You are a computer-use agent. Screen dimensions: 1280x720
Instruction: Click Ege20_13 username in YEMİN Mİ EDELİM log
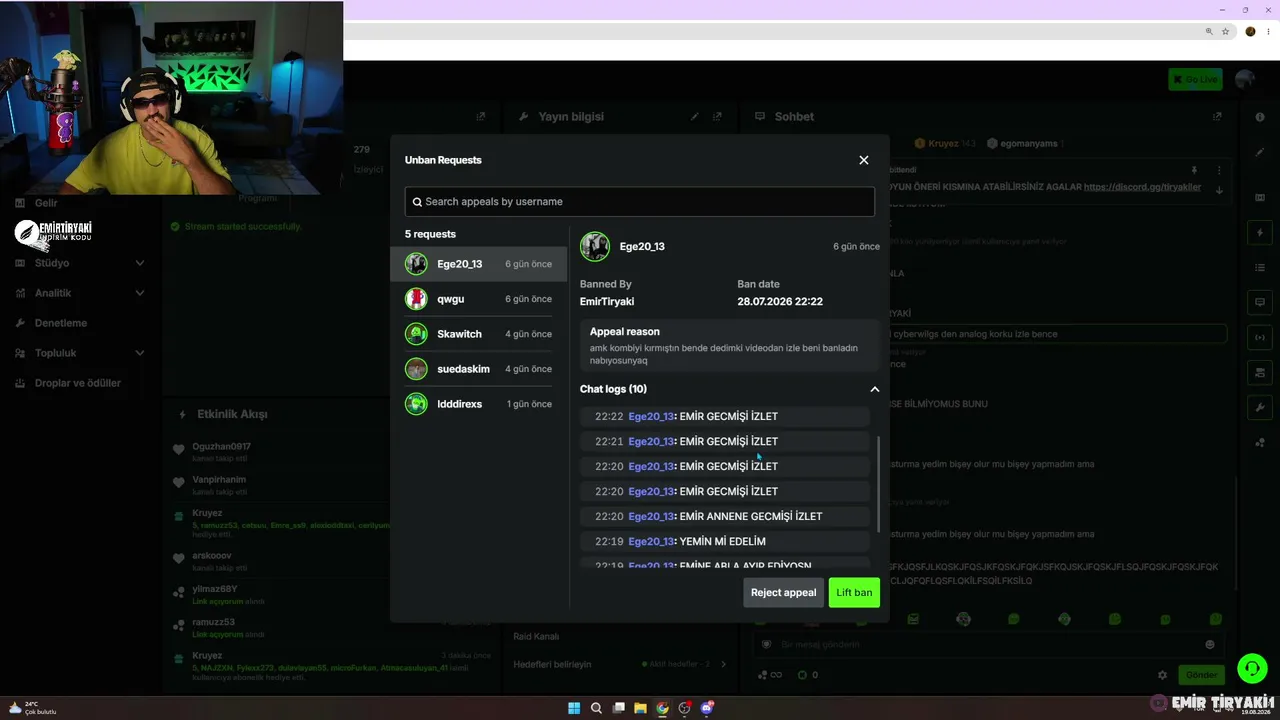coord(651,541)
